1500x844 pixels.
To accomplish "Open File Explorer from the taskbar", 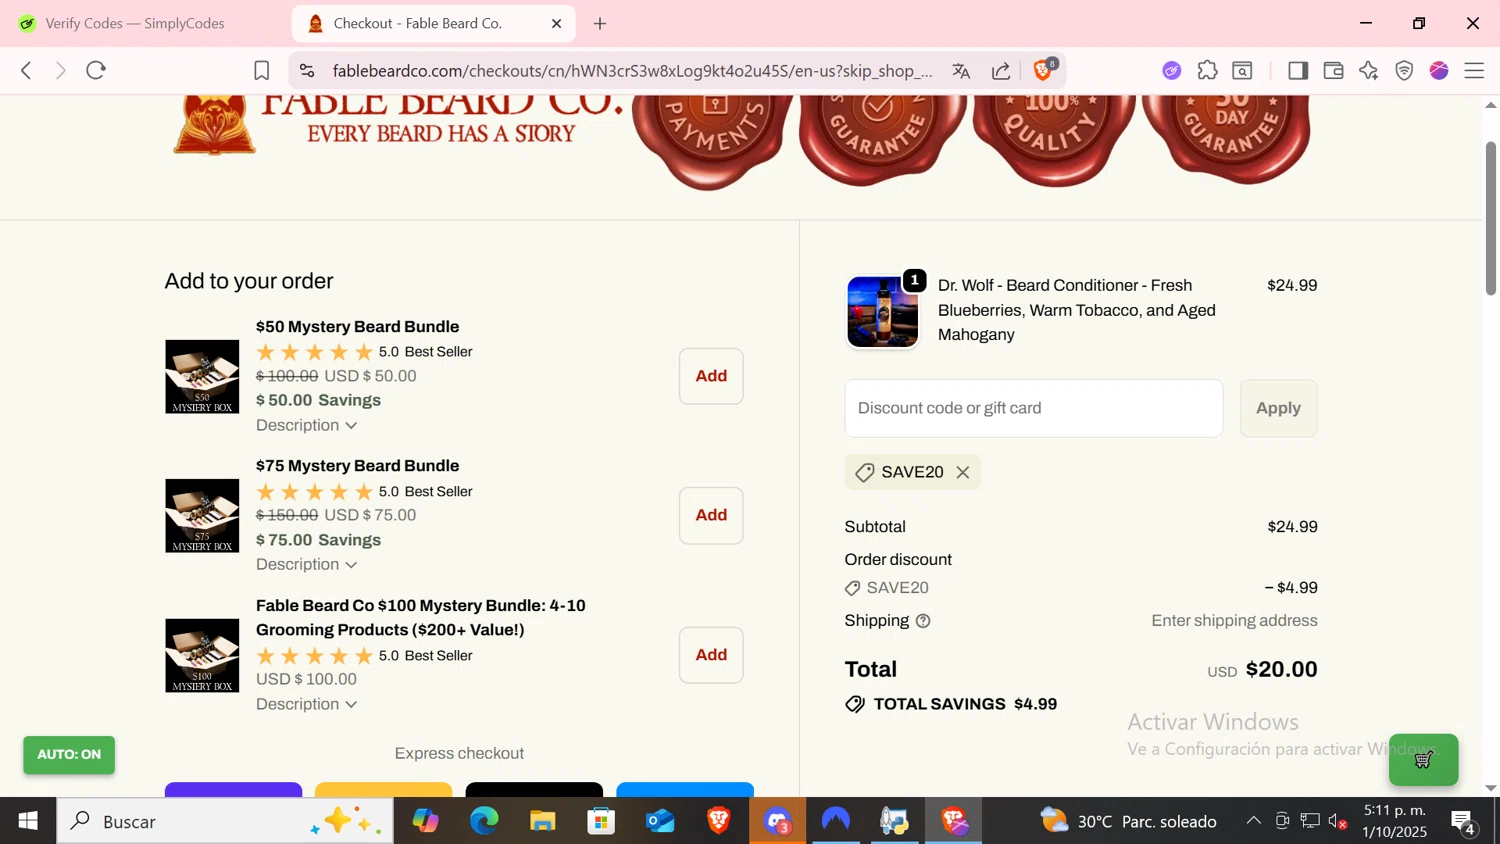I will click(543, 821).
